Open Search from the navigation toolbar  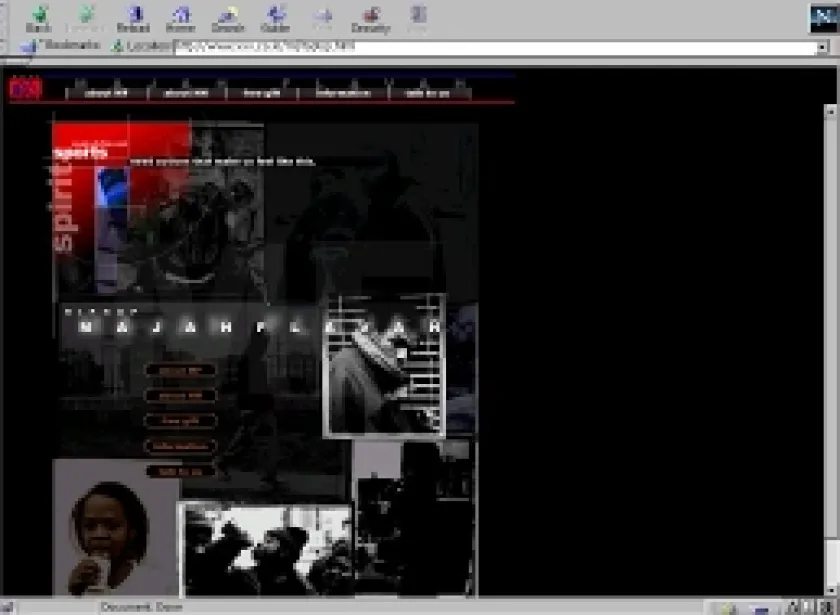(228, 19)
